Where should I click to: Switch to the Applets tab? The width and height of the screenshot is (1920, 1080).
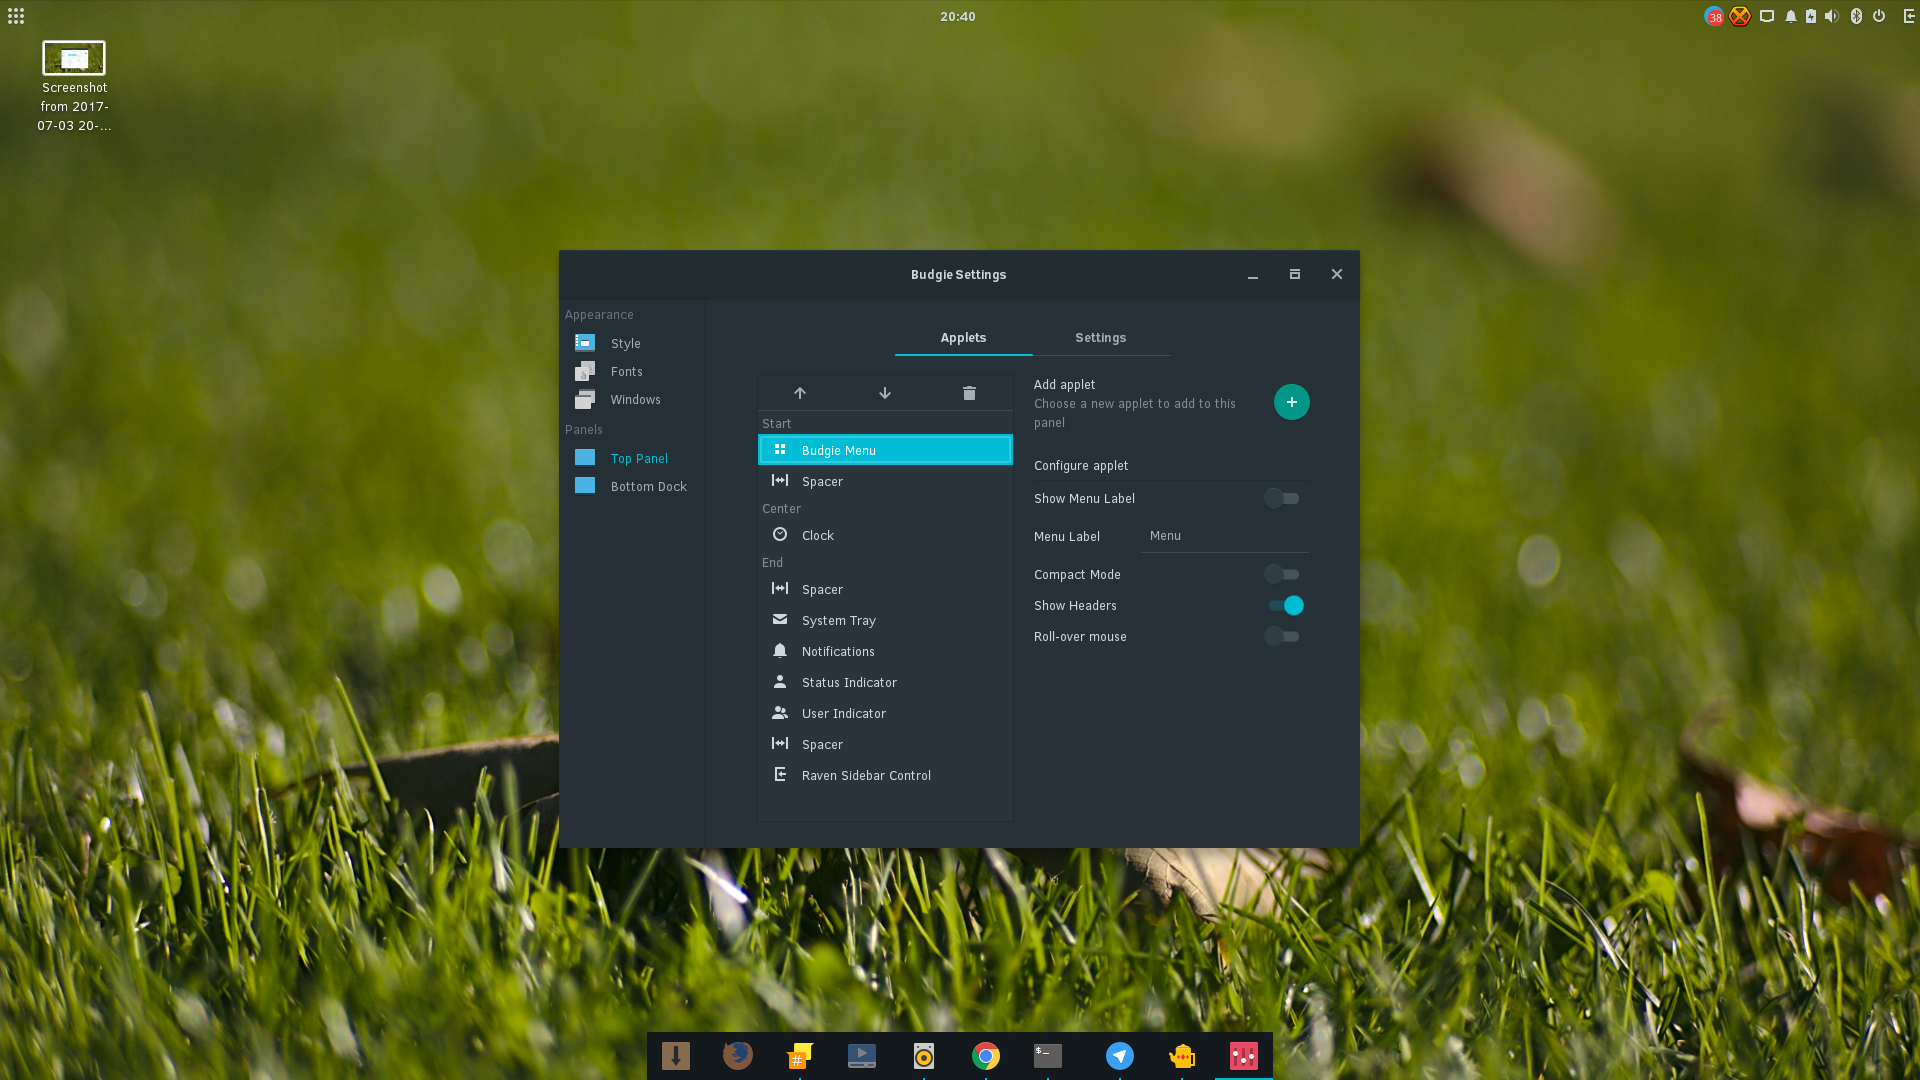(963, 338)
